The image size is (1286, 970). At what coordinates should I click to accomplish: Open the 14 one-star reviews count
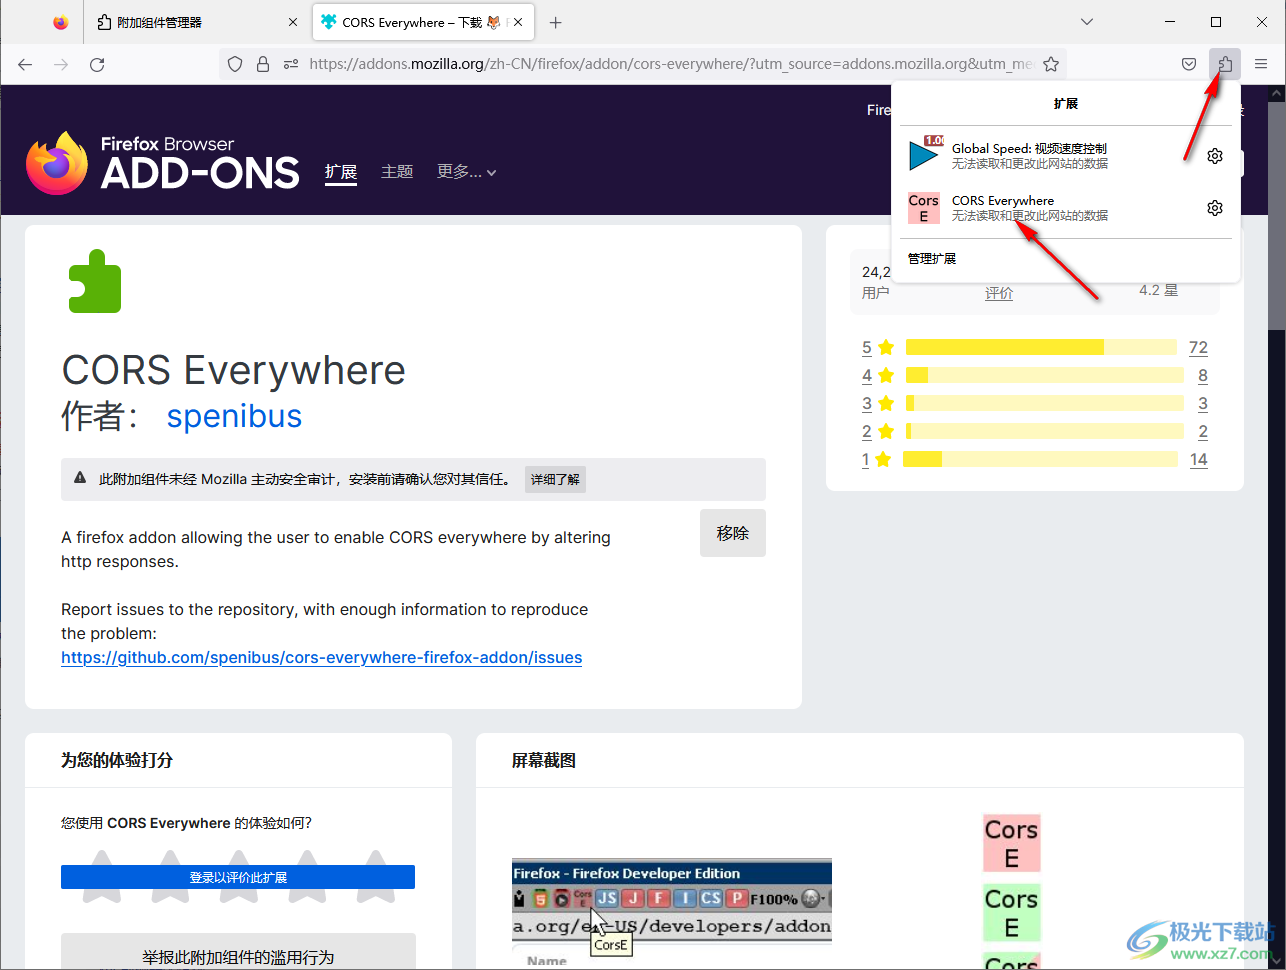pyautogui.click(x=1198, y=459)
